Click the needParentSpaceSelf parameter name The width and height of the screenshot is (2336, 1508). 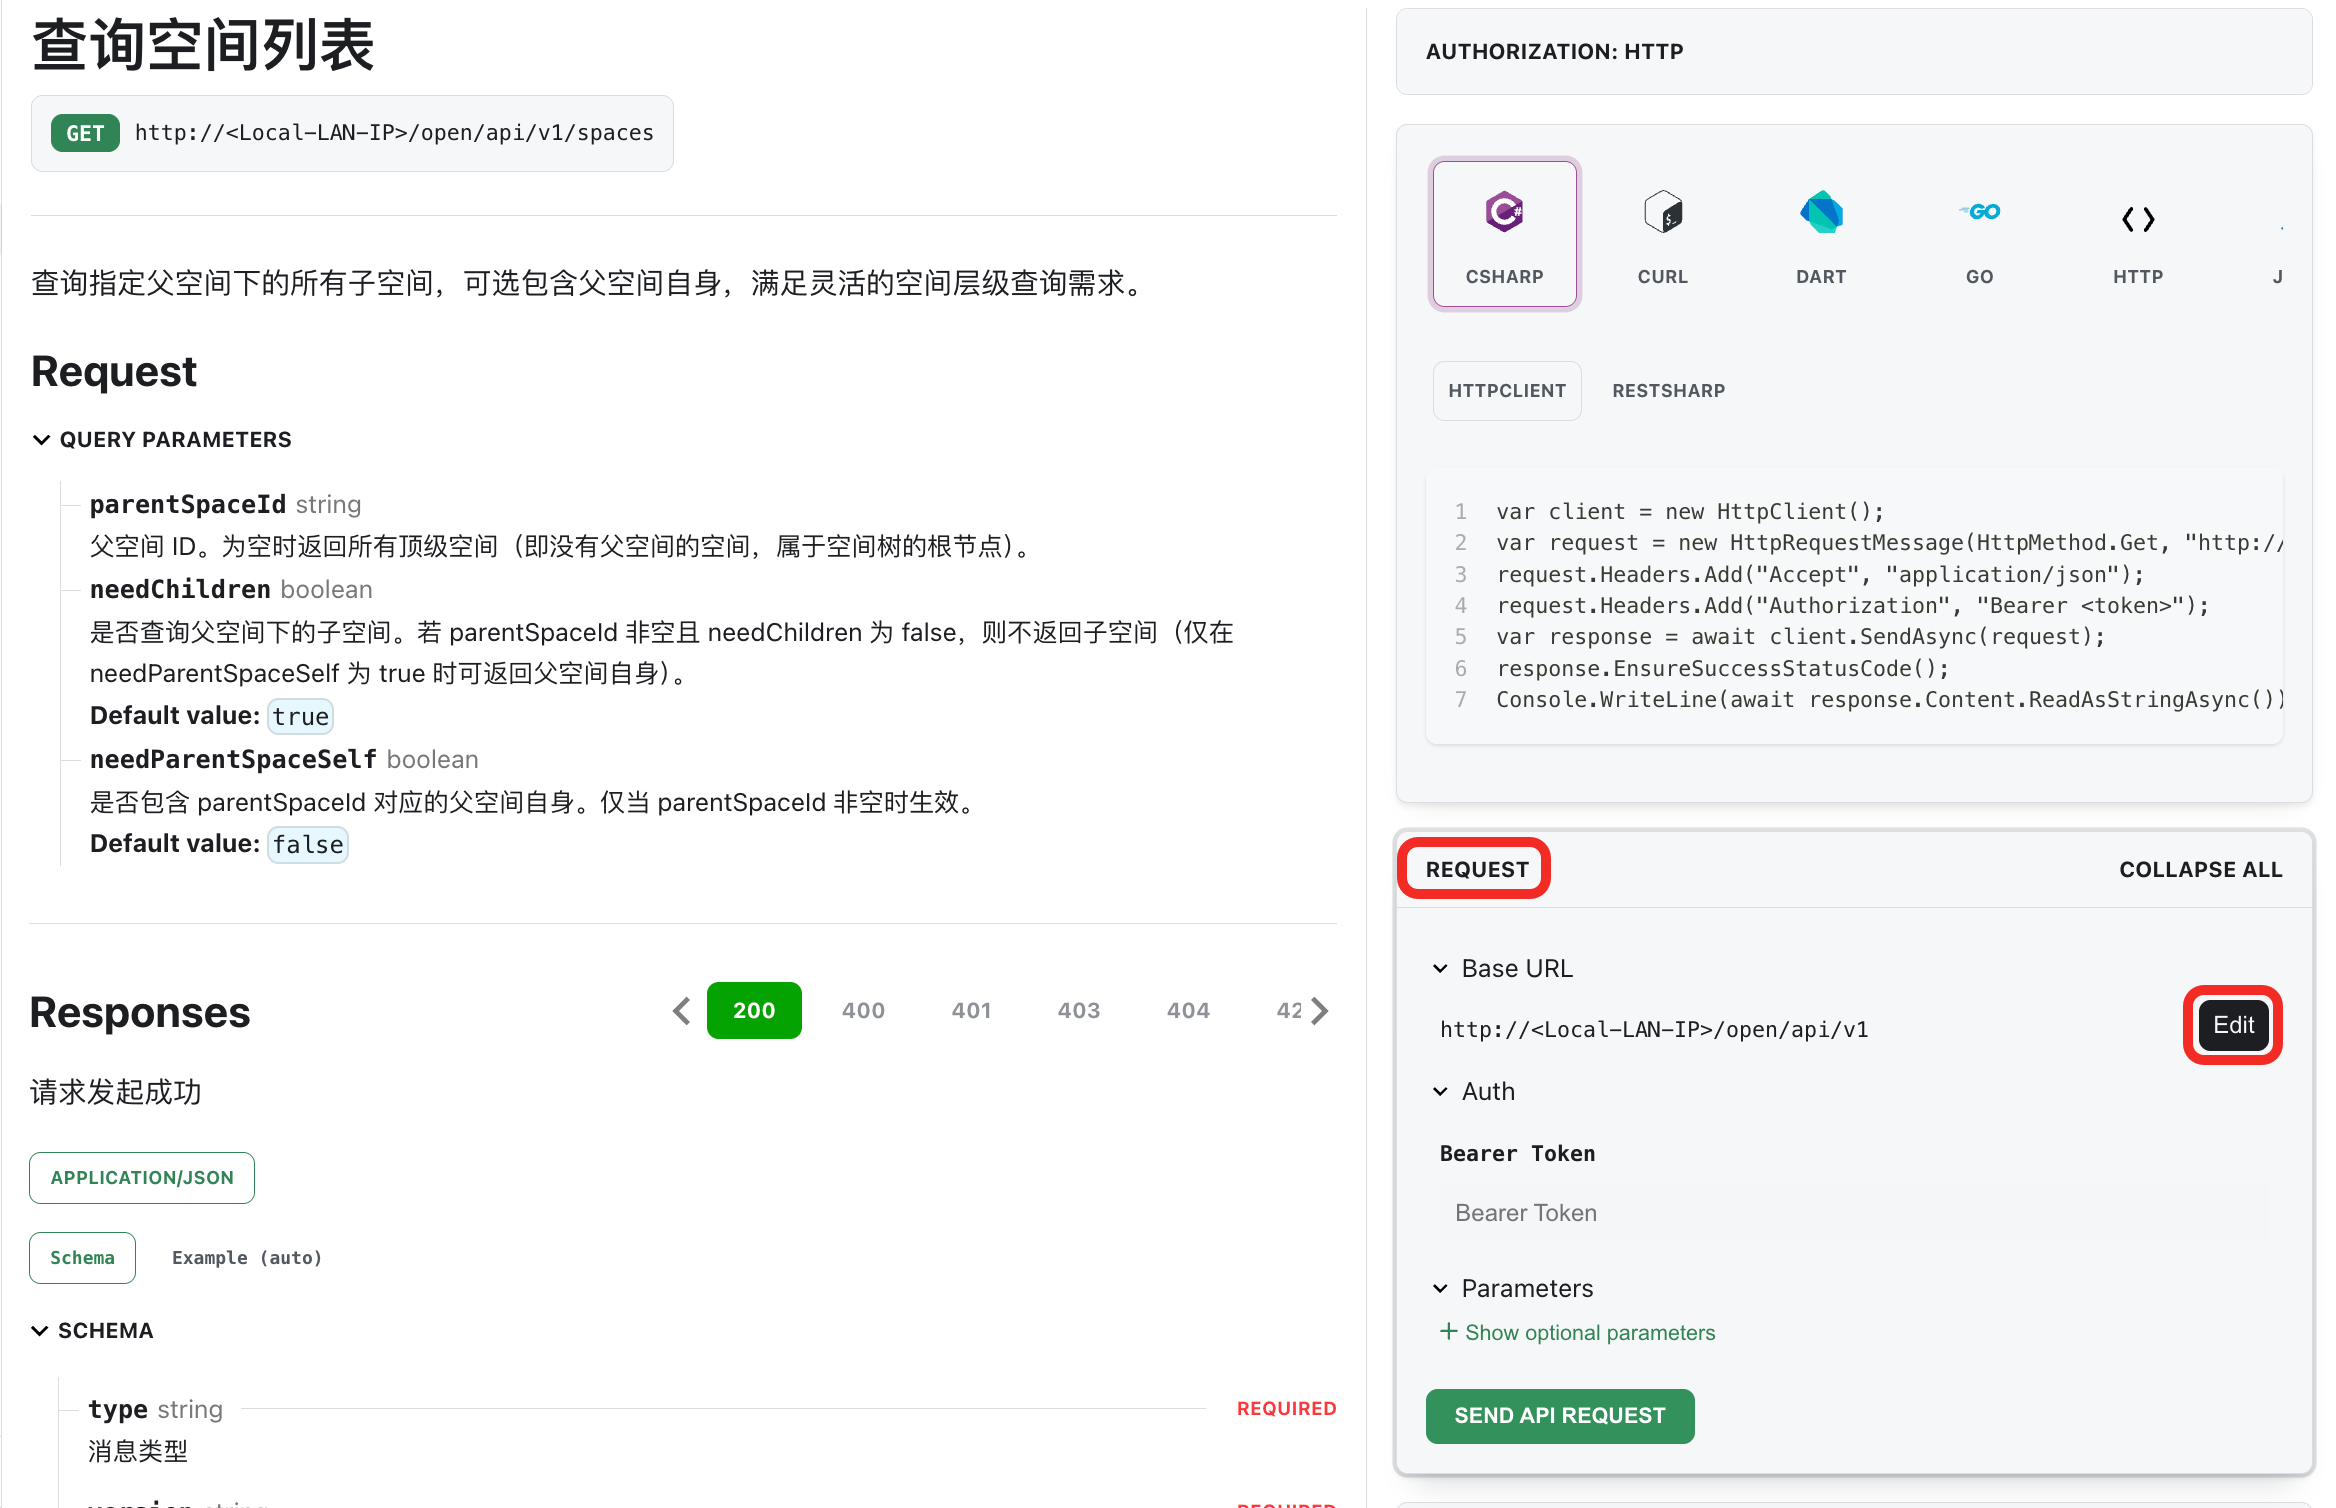pos(233,760)
